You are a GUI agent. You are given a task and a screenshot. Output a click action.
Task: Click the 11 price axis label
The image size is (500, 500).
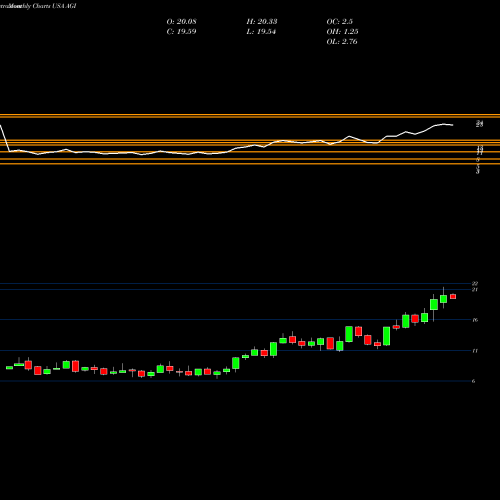tap(475, 351)
